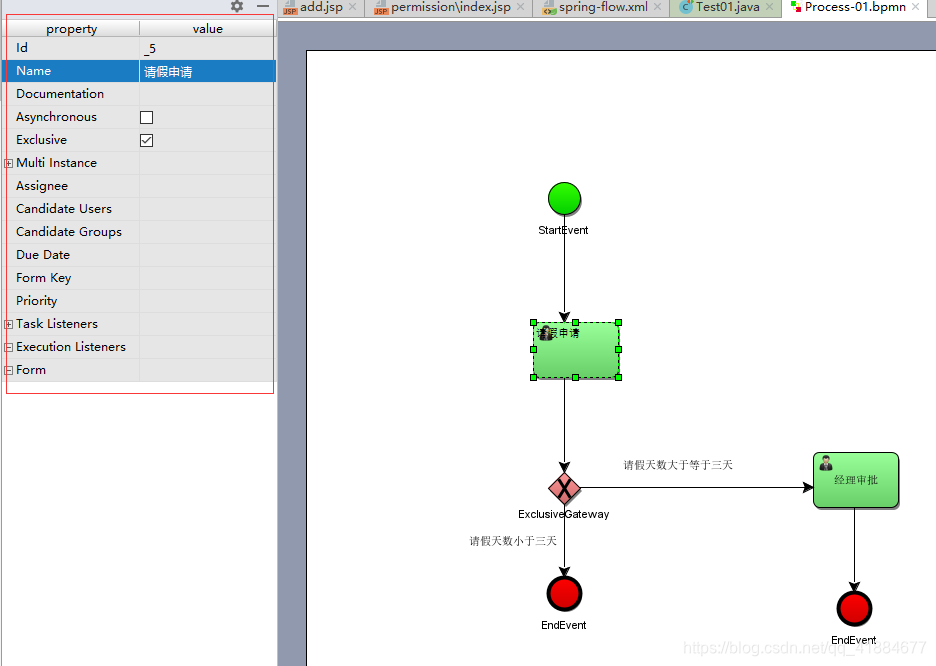This screenshot has height=666, width=936.
Task: Select the 请假天数大于等于三天 flow label
Action: pyautogui.click(x=678, y=465)
